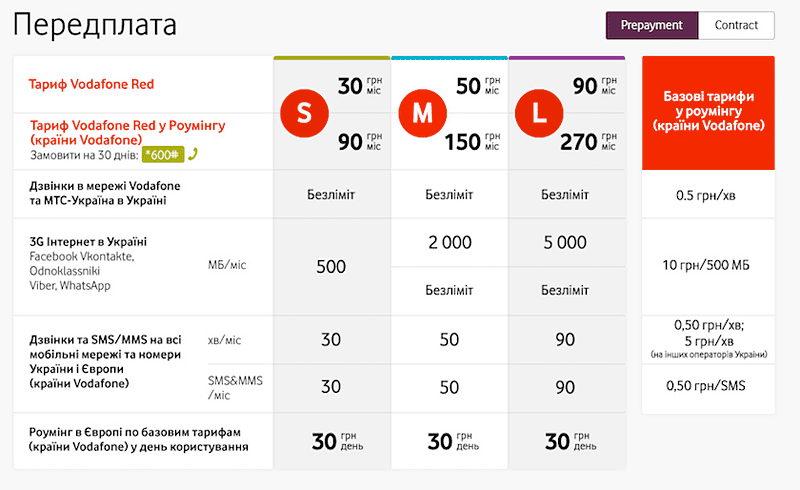Click the red L plan circle icon
800x490 pixels.
coord(540,114)
